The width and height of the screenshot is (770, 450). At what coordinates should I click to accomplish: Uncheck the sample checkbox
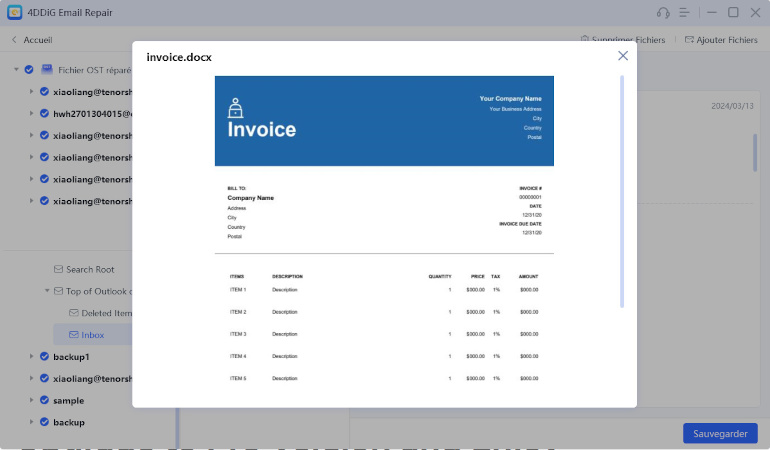(44, 400)
